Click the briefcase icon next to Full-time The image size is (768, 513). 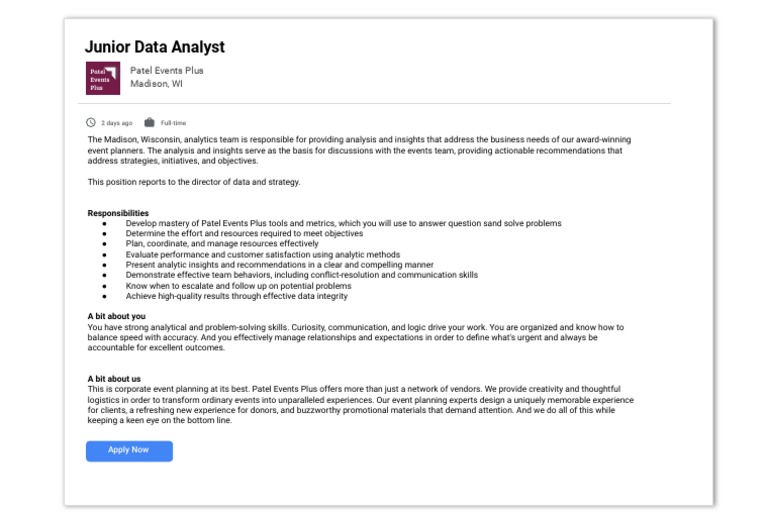149,123
